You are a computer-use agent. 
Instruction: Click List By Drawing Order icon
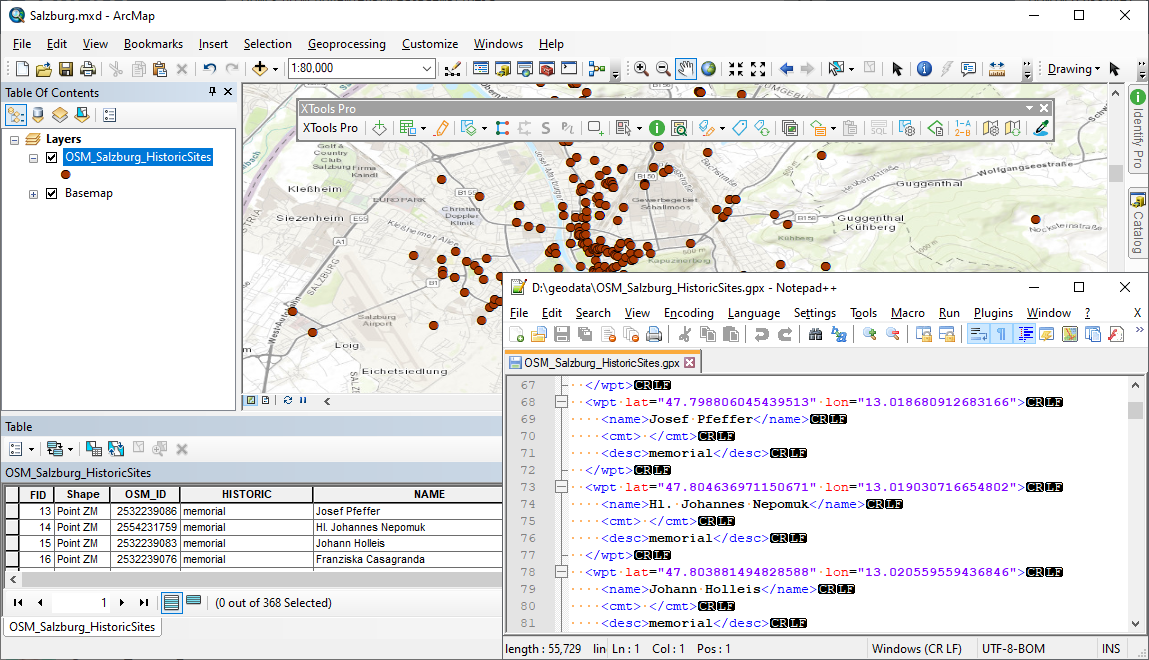click(x=15, y=115)
